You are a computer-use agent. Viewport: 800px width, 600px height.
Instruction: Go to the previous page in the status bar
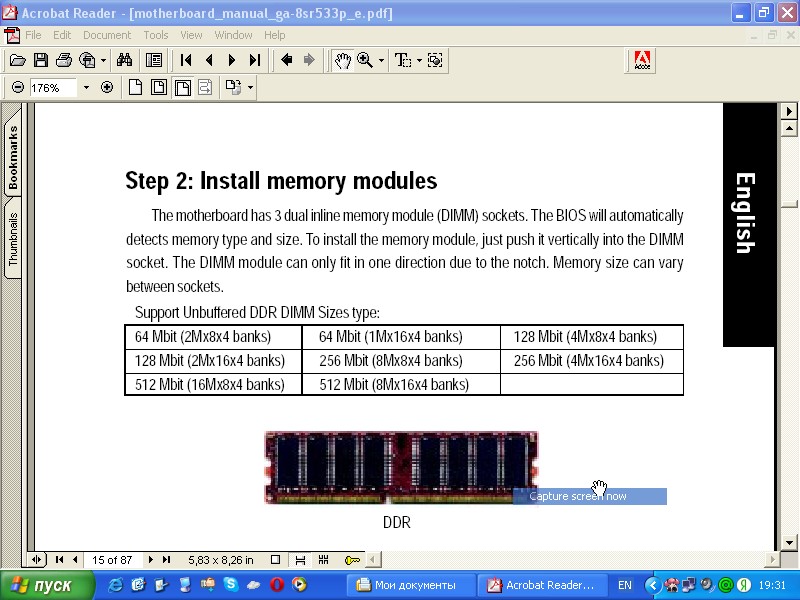(75, 560)
